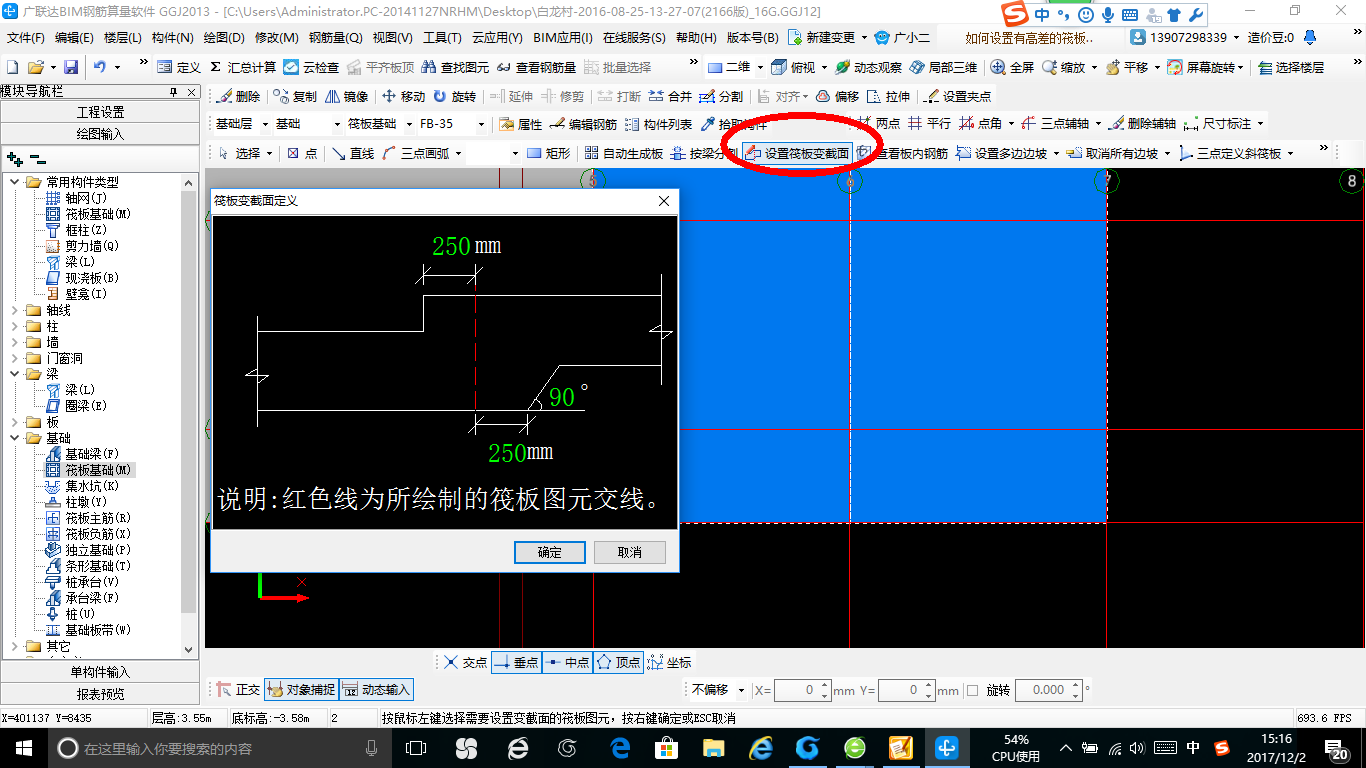Click 确定 in the dialog

coord(549,552)
